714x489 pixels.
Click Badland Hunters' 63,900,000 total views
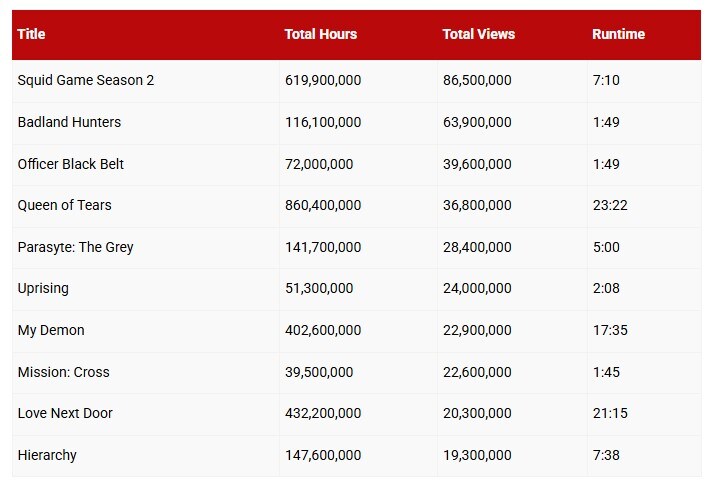(477, 122)
